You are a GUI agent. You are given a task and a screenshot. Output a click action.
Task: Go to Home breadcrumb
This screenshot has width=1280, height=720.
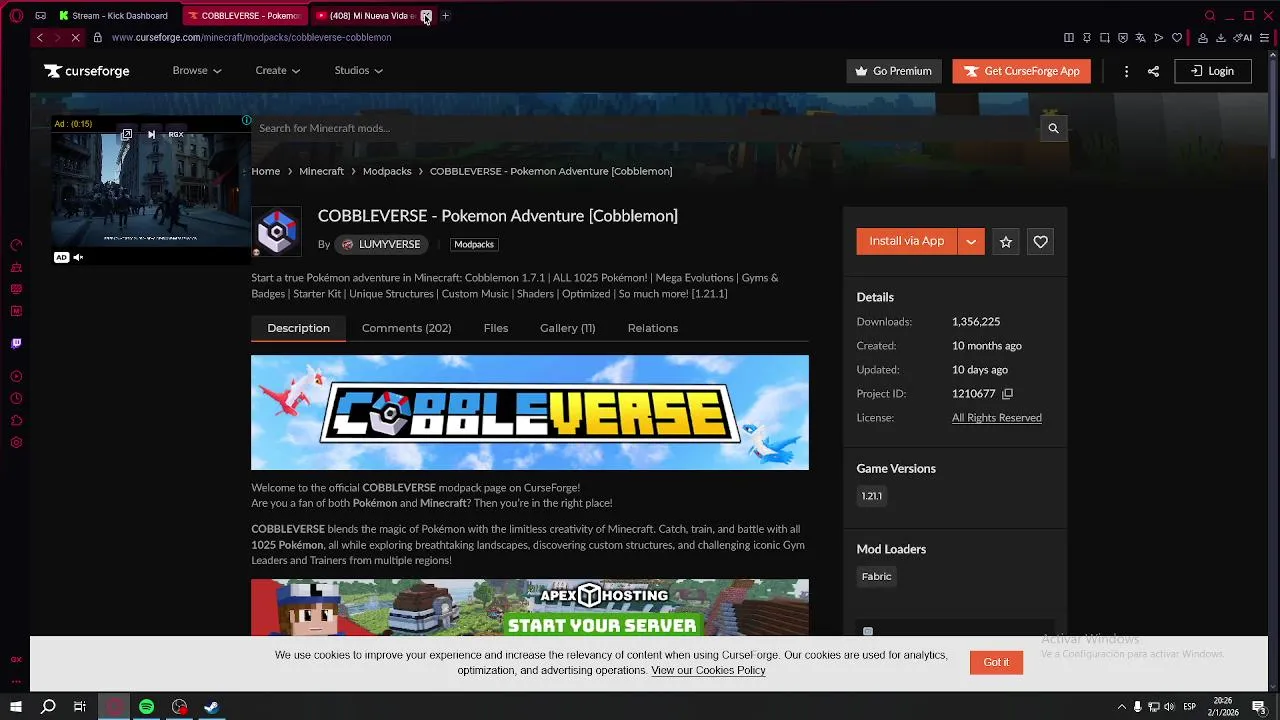pos(266,171)
